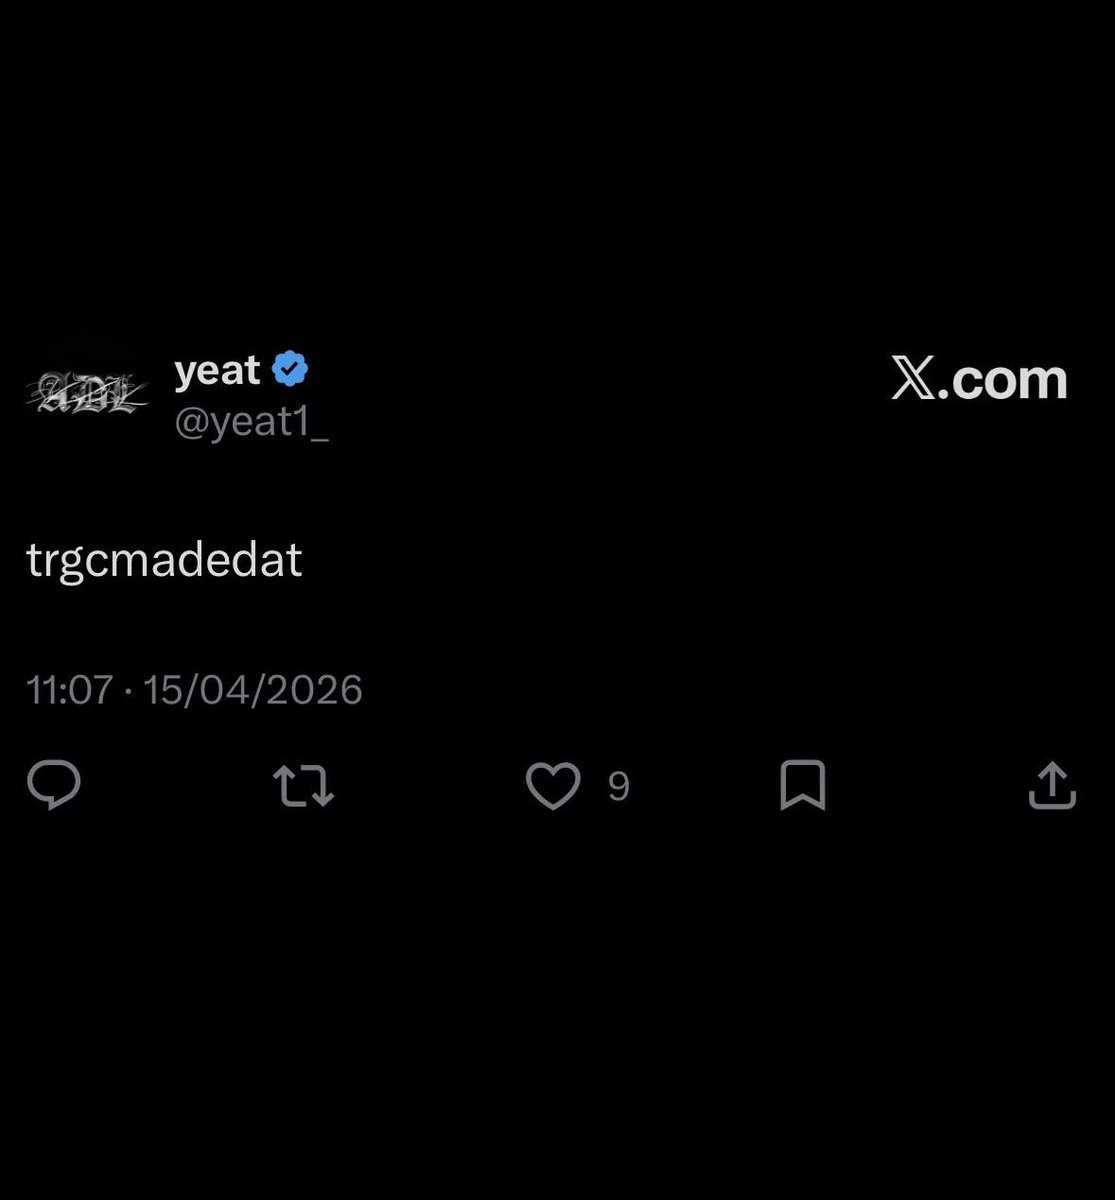
Task: Like the post with the heart icon
Action: 553,786
